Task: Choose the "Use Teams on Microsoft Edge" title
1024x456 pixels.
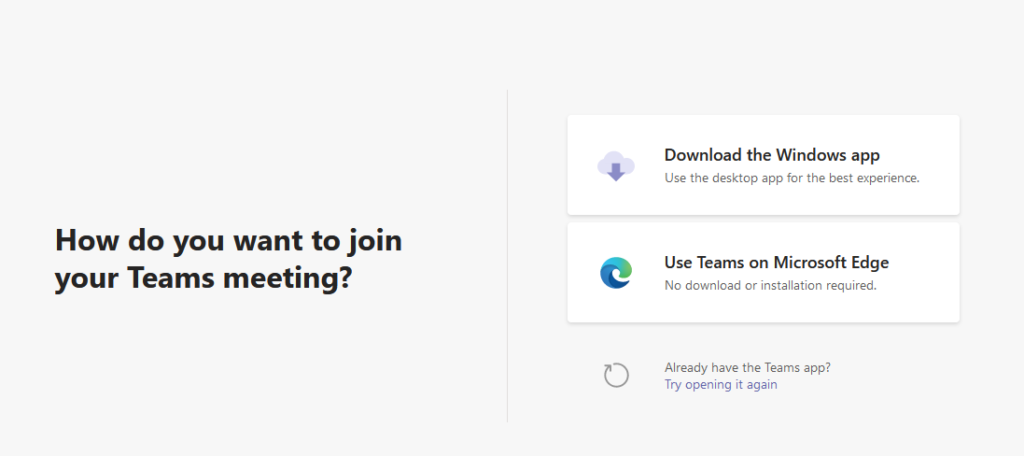Action: click(x=776, y=263)
